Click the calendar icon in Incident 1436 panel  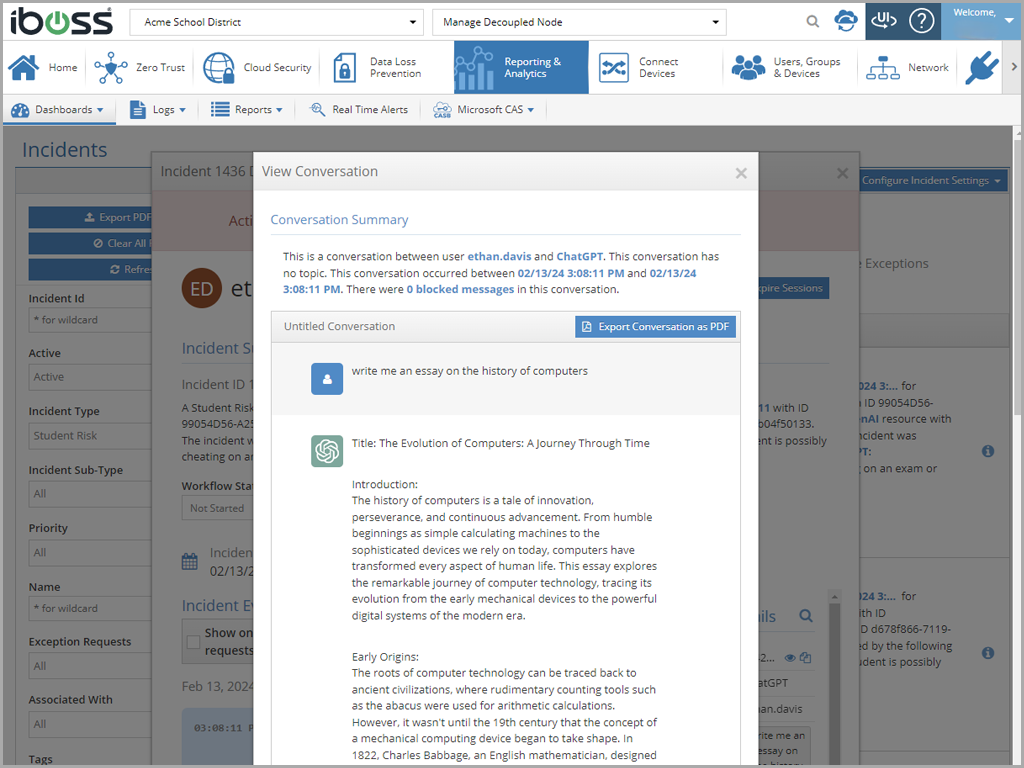click(189, 561)
